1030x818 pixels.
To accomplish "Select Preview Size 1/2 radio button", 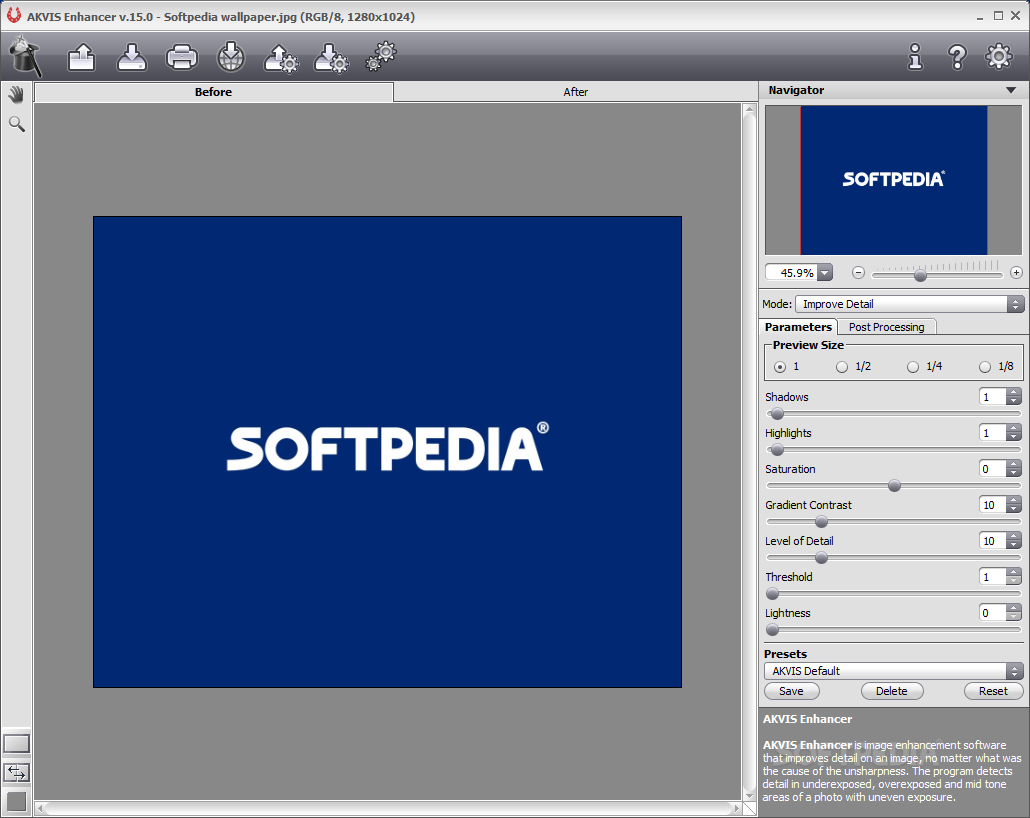I will [841, 367].
